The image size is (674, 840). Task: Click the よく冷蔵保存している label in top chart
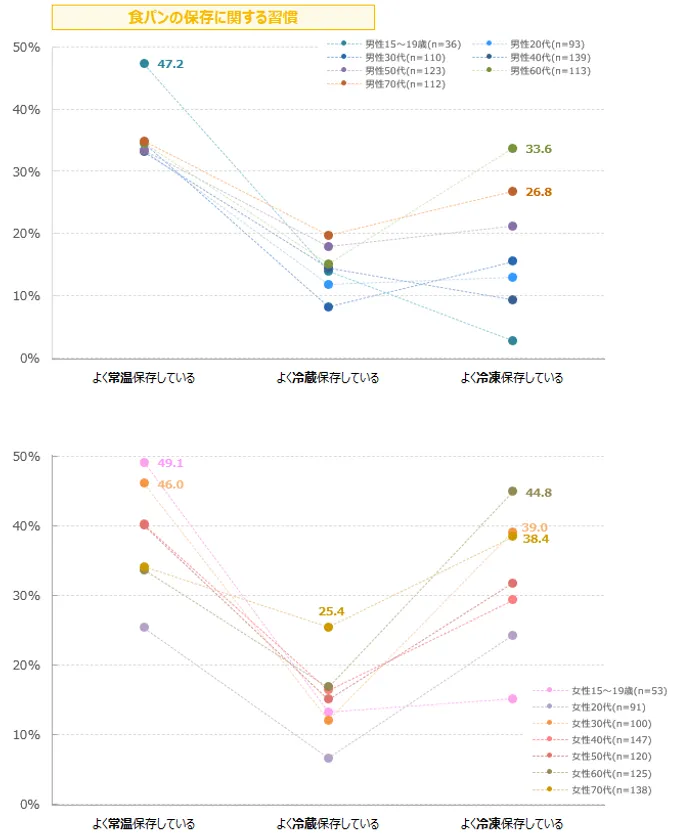click(328, 378)
